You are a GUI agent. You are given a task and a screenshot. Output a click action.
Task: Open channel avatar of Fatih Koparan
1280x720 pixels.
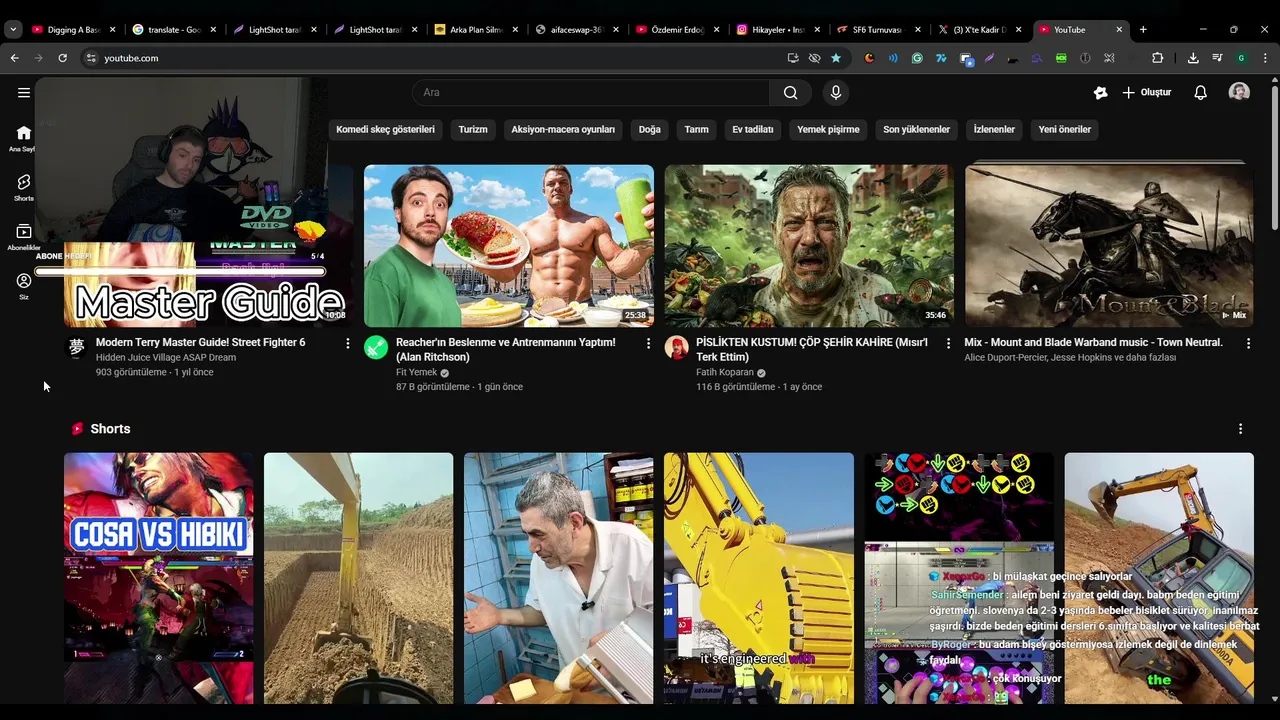pos(677,348)
